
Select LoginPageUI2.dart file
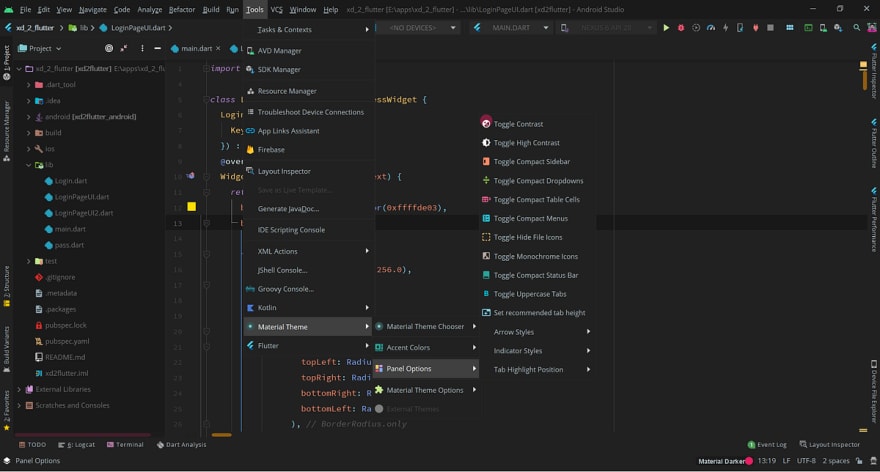click(84, 213)
